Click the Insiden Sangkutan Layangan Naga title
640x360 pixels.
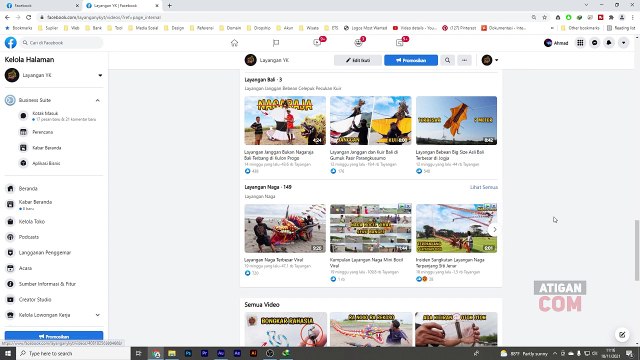pyautogui.click(x=450, y=262)
